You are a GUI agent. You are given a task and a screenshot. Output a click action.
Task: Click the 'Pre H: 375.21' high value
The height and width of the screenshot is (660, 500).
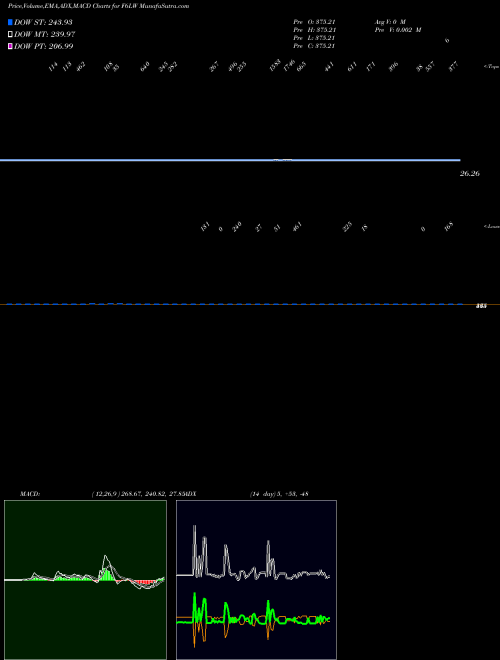click(314, 30)
